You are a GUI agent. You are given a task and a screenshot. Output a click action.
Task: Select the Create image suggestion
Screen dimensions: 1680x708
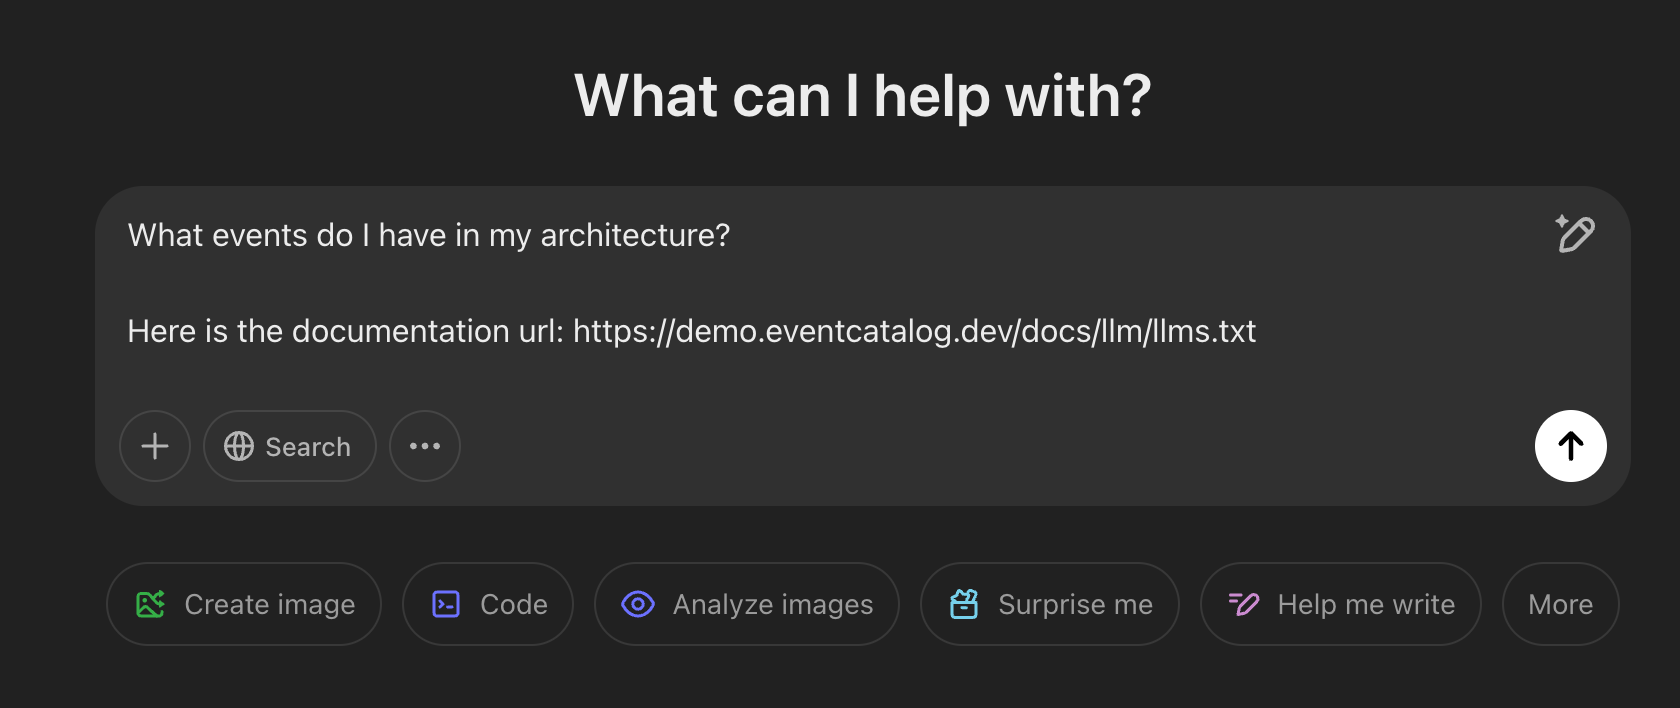[269, 604]
